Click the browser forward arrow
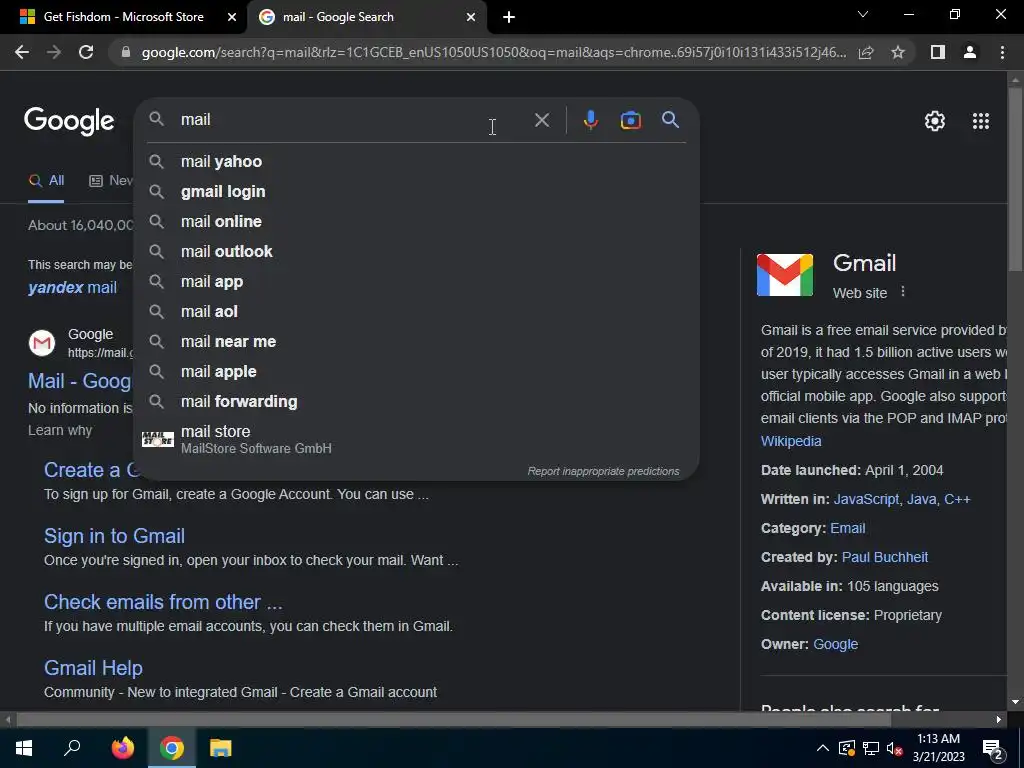 (x=54, y=52)
